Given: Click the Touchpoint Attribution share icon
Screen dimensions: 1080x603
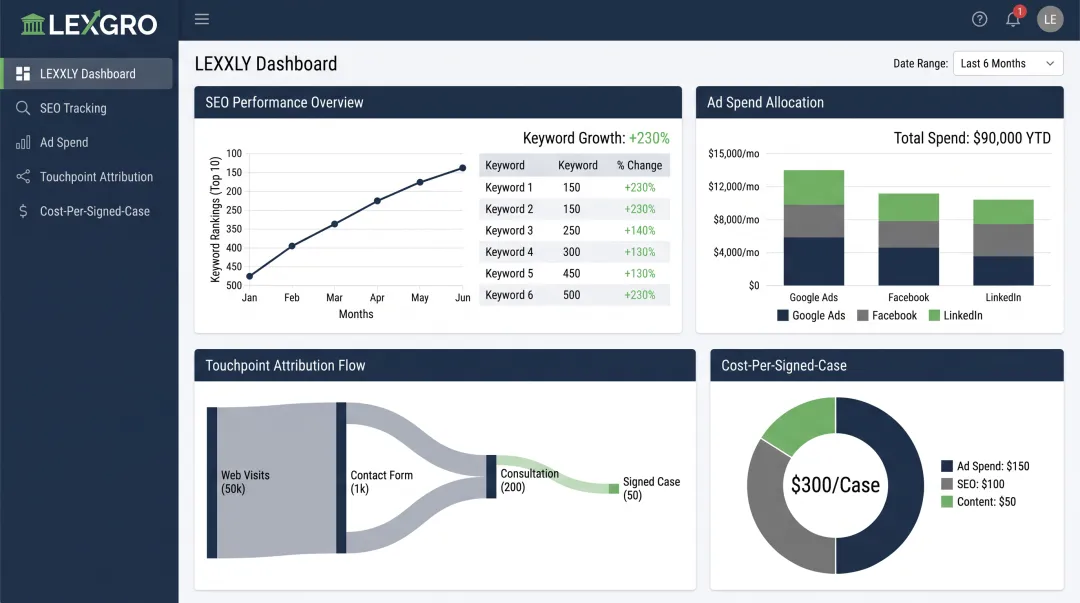Looking at the screenshot, I should point(23,176).
